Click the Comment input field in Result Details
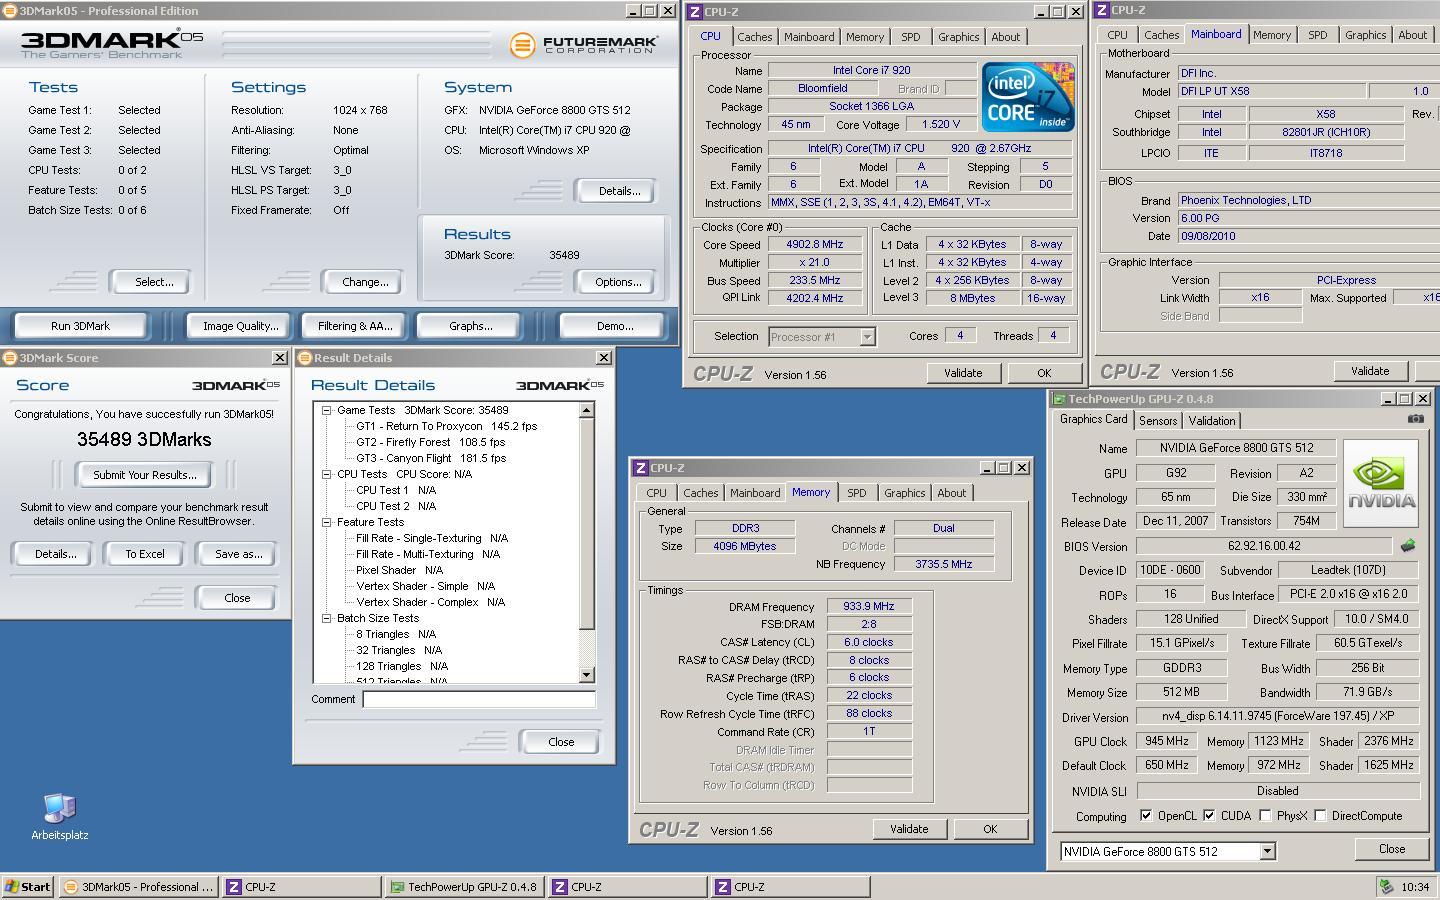 479,699
